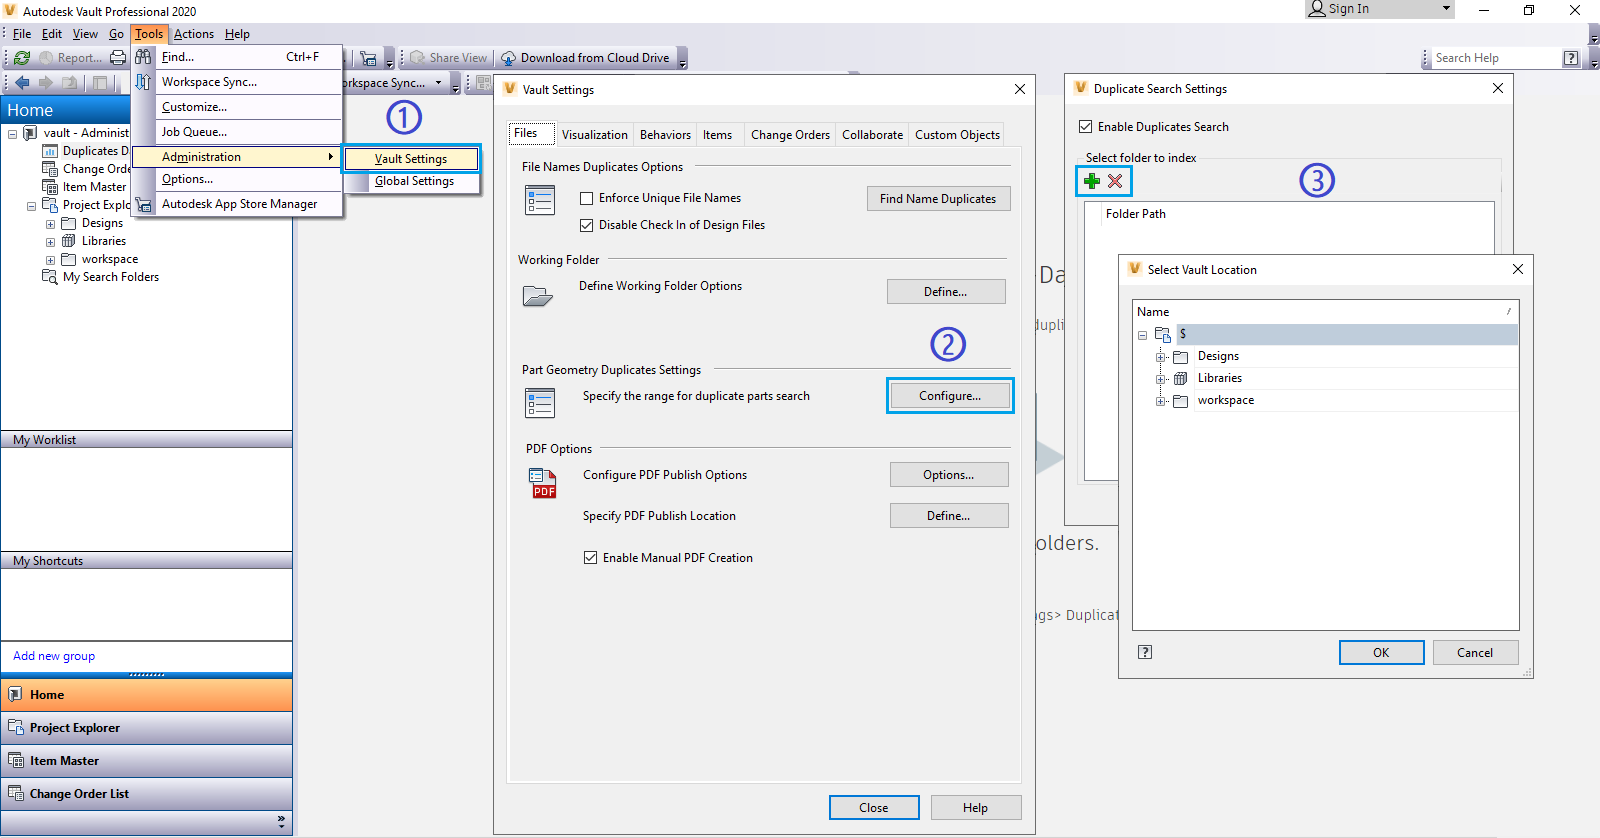This screenshot has height=838, width=1600.
Task: Choose Autodesk App Store Manager menu item
Action: (239, 204)
